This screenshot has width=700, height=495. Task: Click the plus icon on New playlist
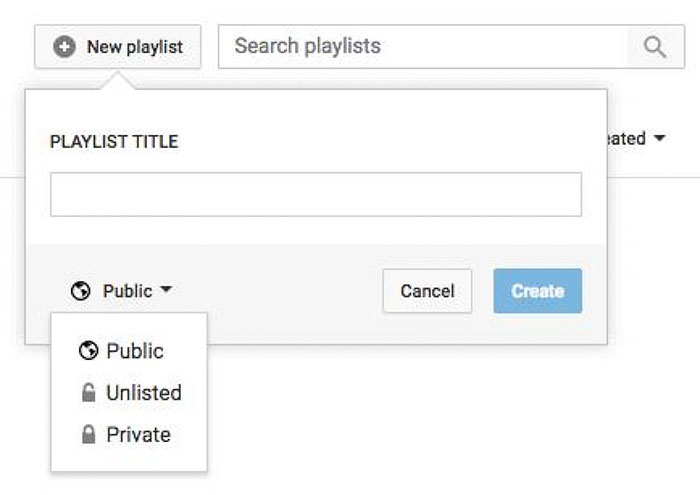point(64,47)
